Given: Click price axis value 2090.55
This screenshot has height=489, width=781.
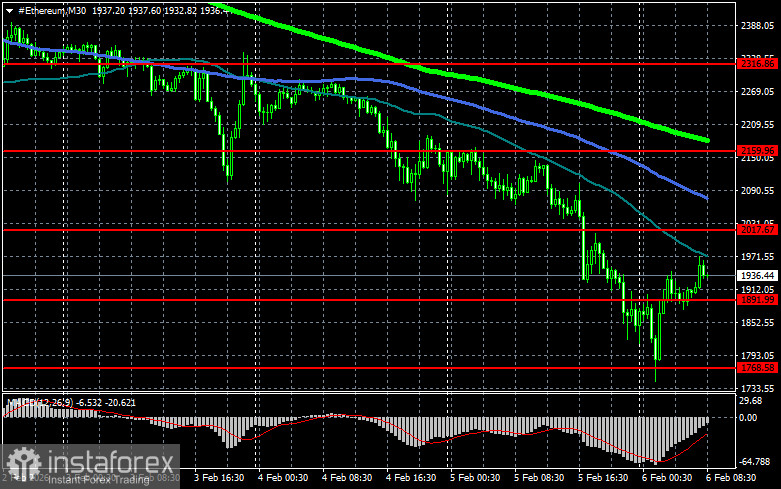Looking at the screenshot, I should click(757, 191).
